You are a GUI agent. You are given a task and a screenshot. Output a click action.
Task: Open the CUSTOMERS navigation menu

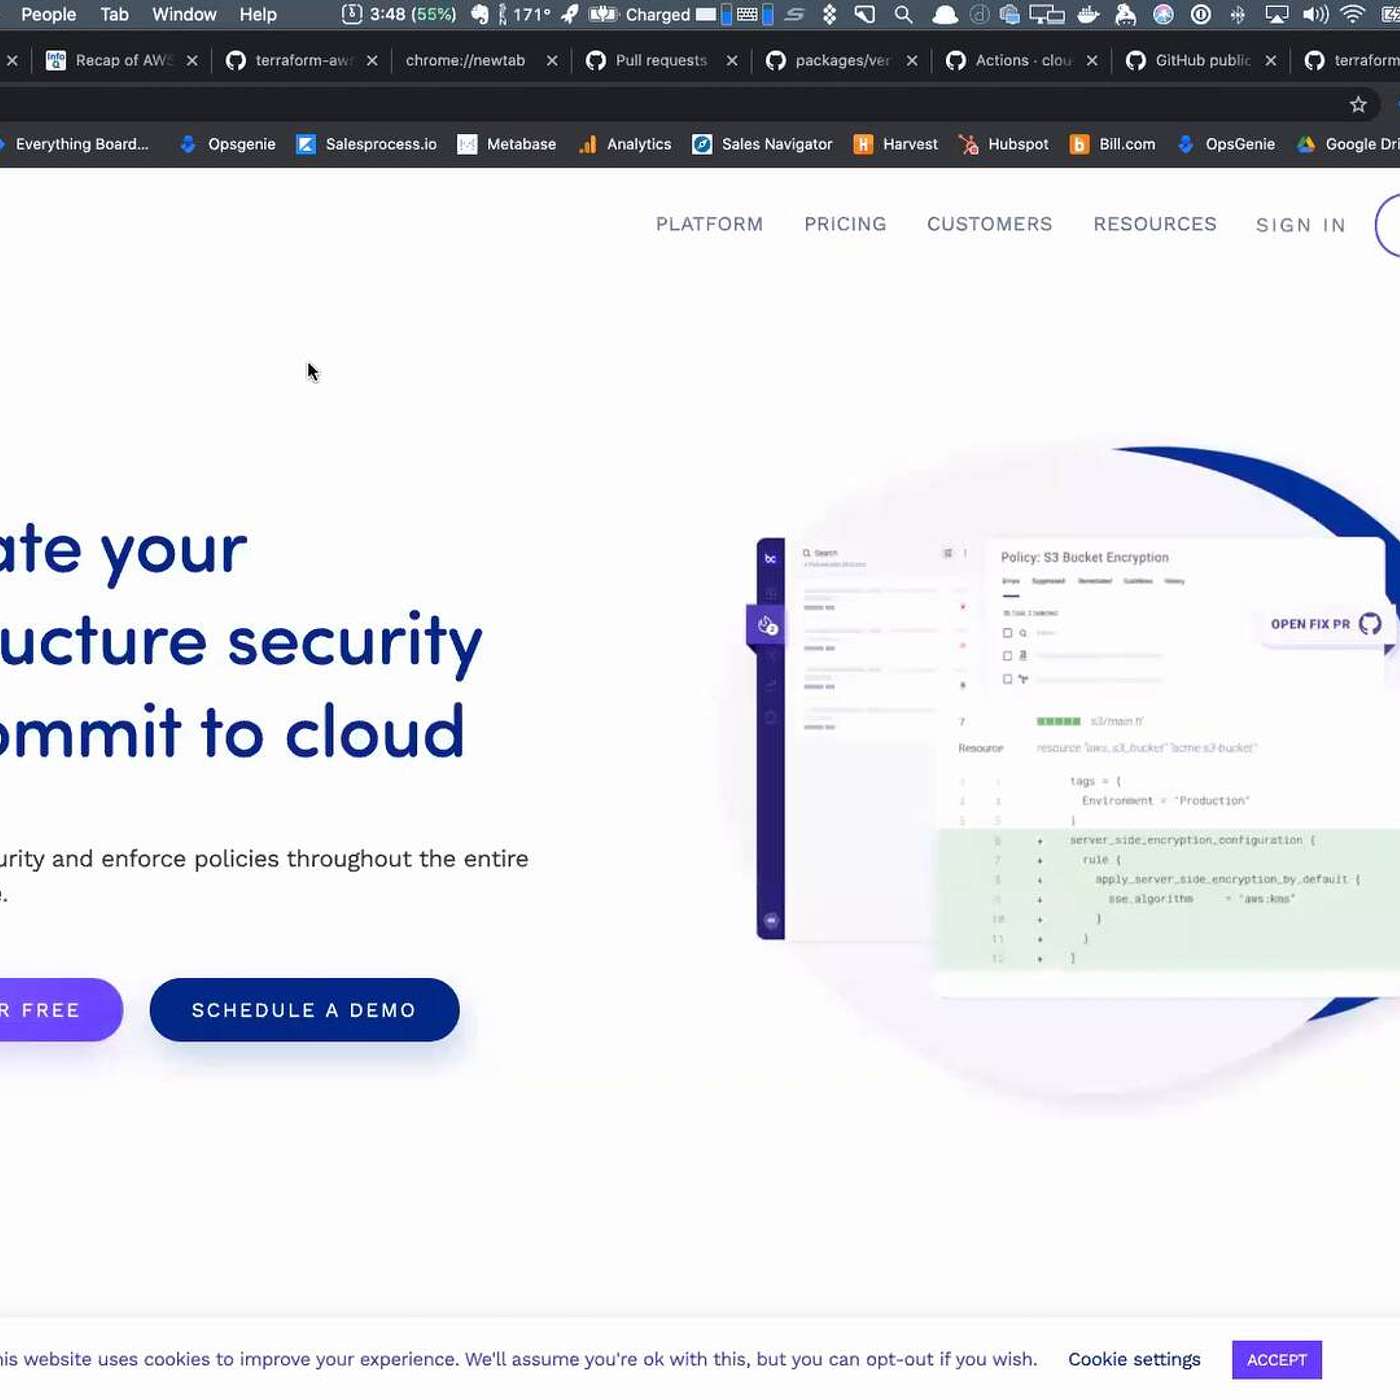989,224
